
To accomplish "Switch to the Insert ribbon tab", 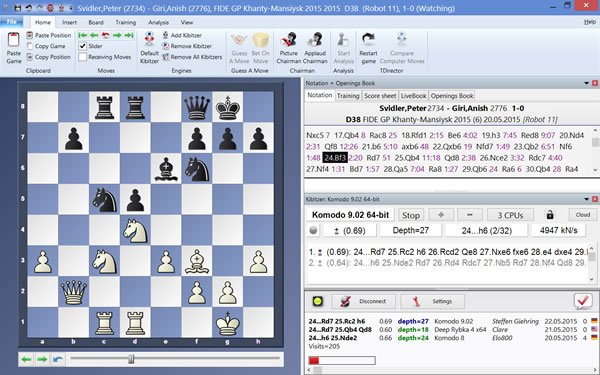I will pyautogui.click(x=69, y=22).
